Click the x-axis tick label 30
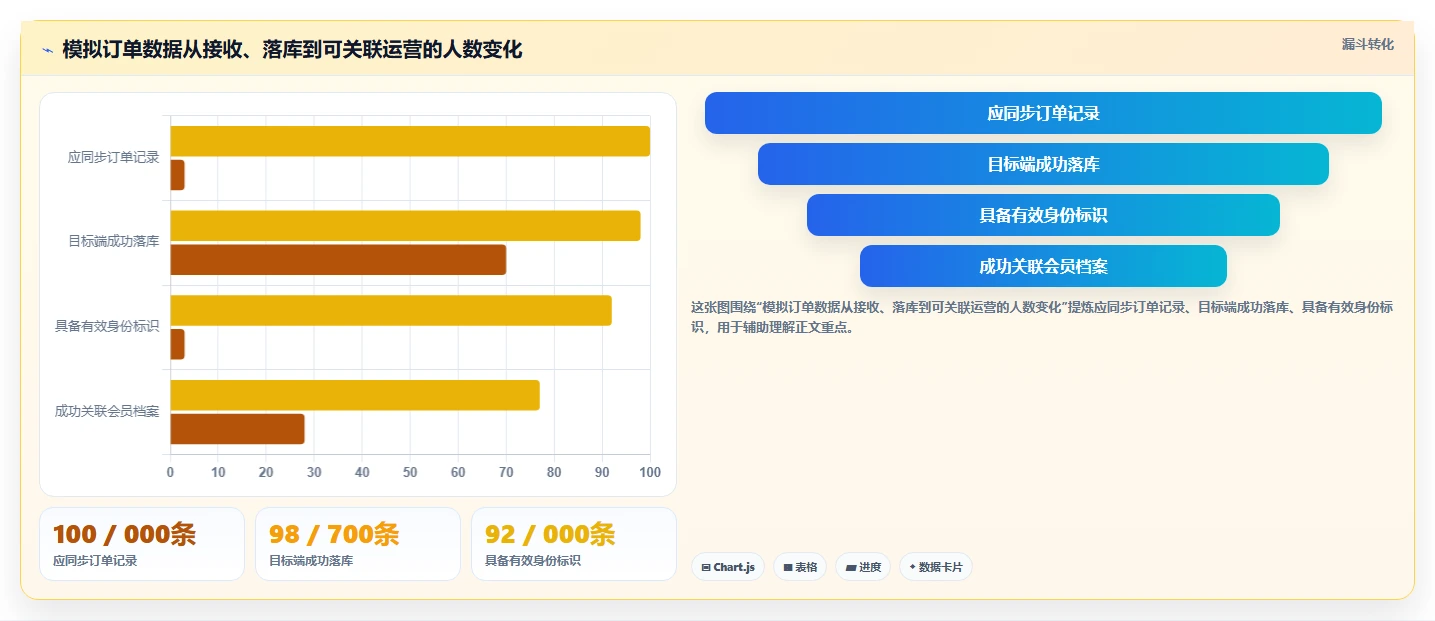This screenshot has width=1435, height=621. [314, 472]
